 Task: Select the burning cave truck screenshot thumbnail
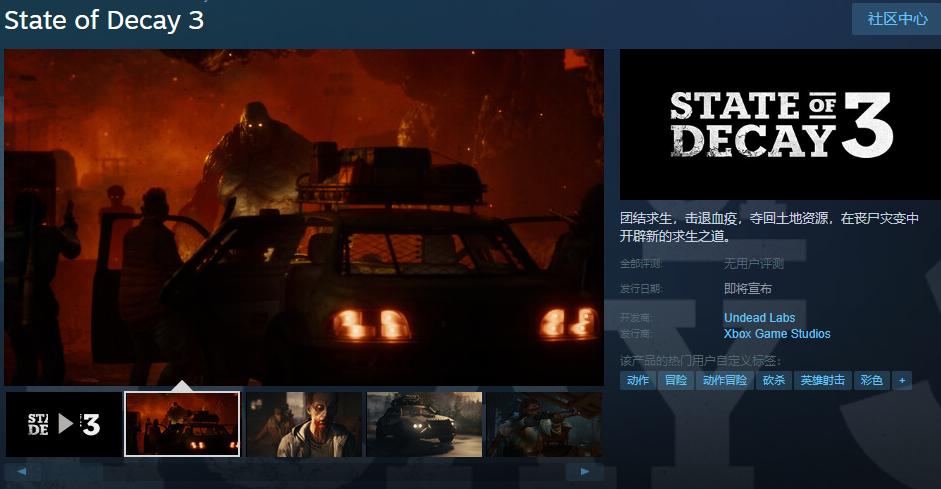pos(182,424)
